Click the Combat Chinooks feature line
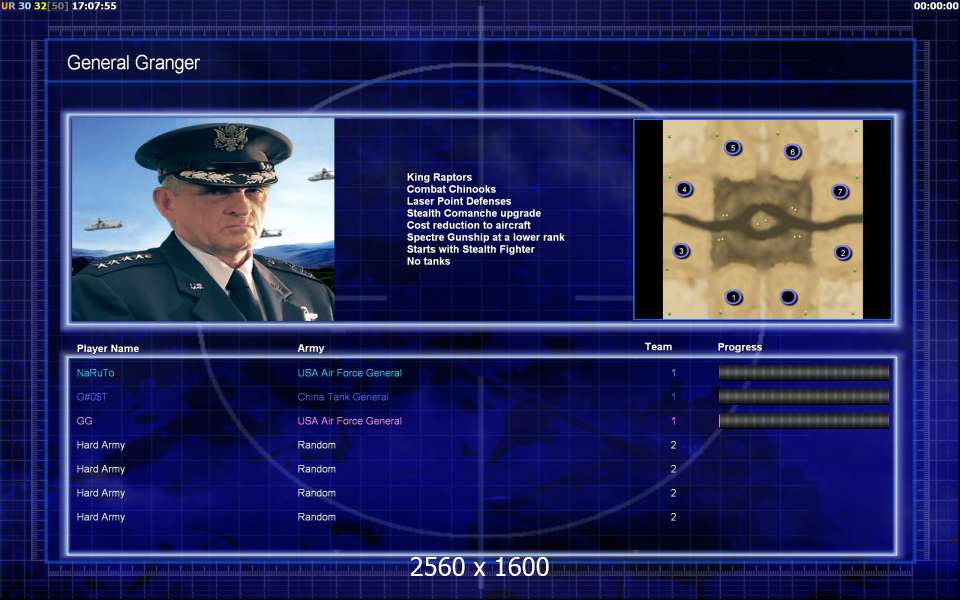960x600 pixels. [x=451, y=189]
